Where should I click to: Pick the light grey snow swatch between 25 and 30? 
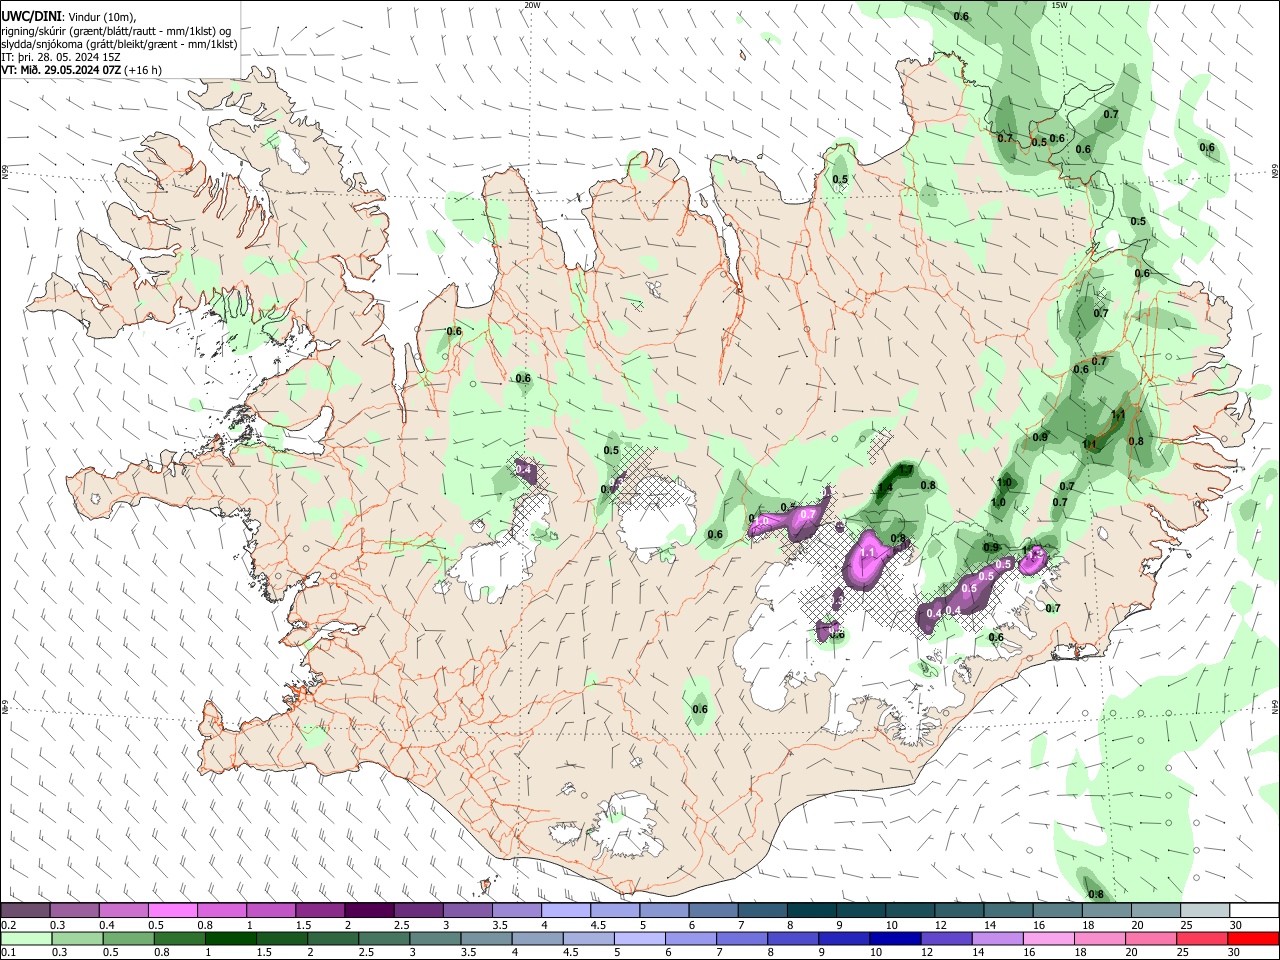click(1205, 910)
